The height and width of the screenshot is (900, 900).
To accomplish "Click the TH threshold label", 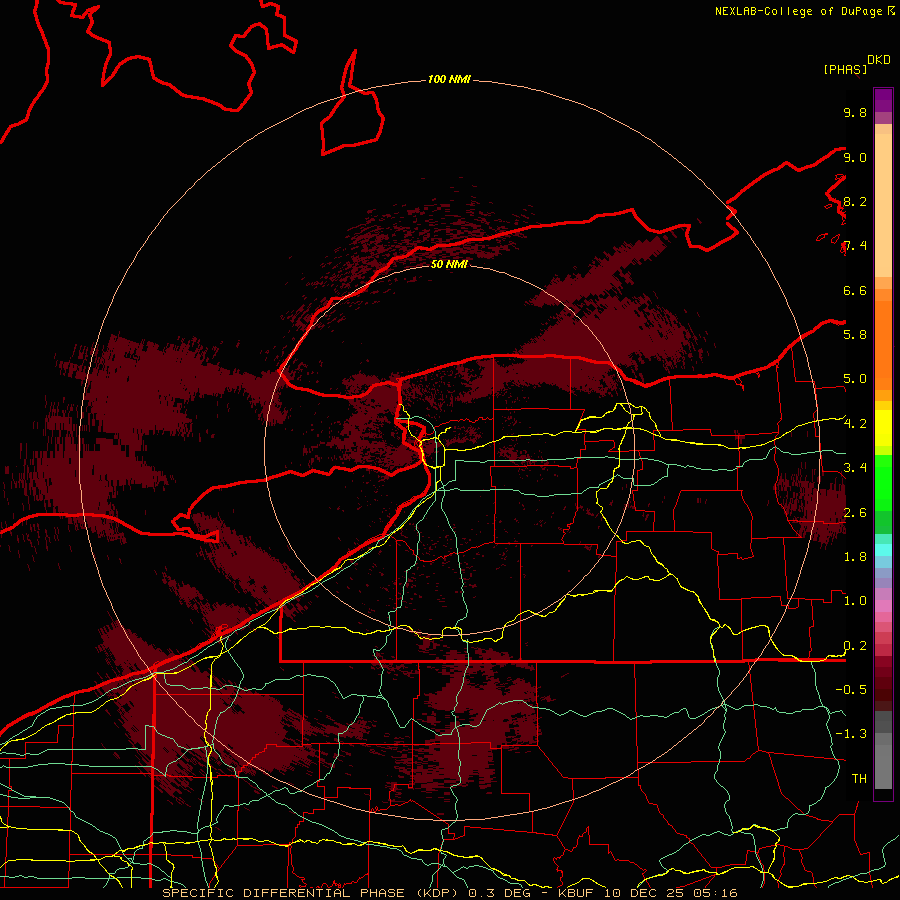I will (859, 779).
